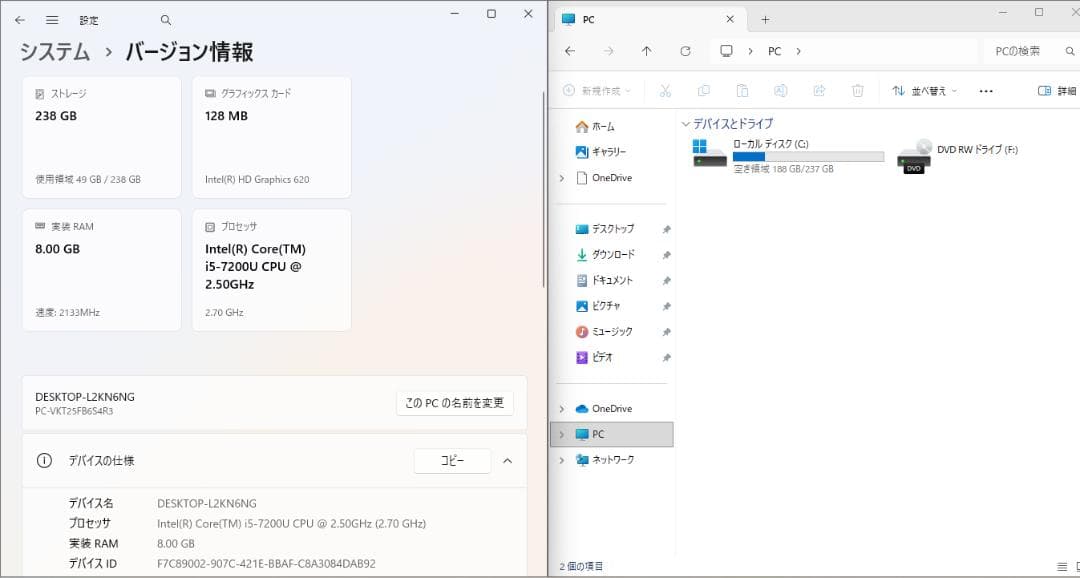Click the Refresh icon in the address bar
This screenshot has width=1080, height=578.
686,51
